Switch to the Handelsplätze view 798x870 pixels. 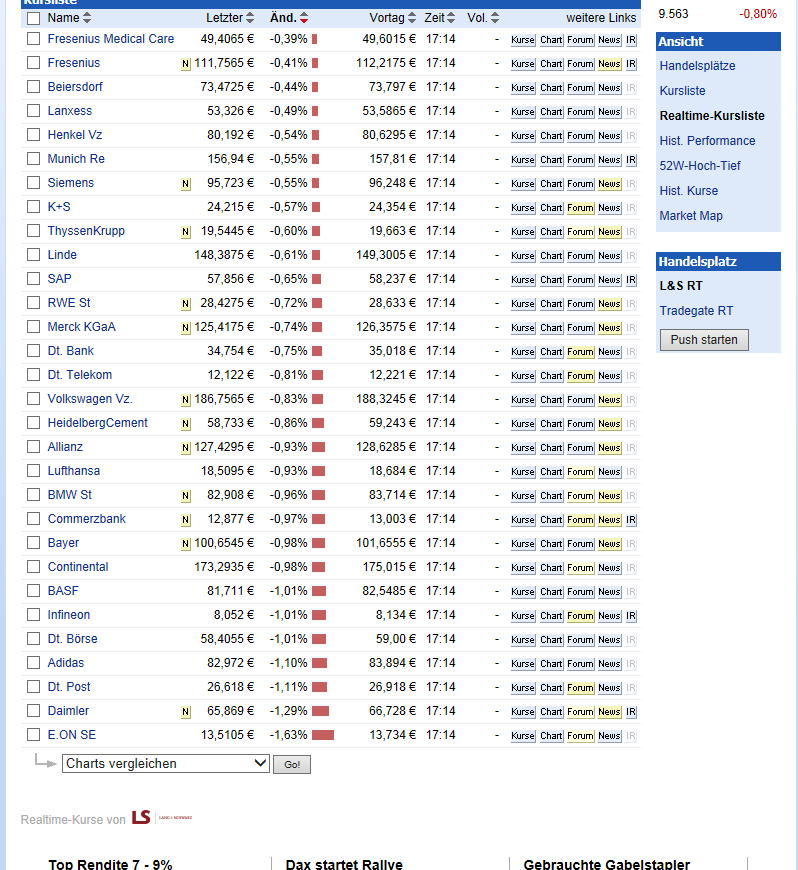(x=697, y=65)
